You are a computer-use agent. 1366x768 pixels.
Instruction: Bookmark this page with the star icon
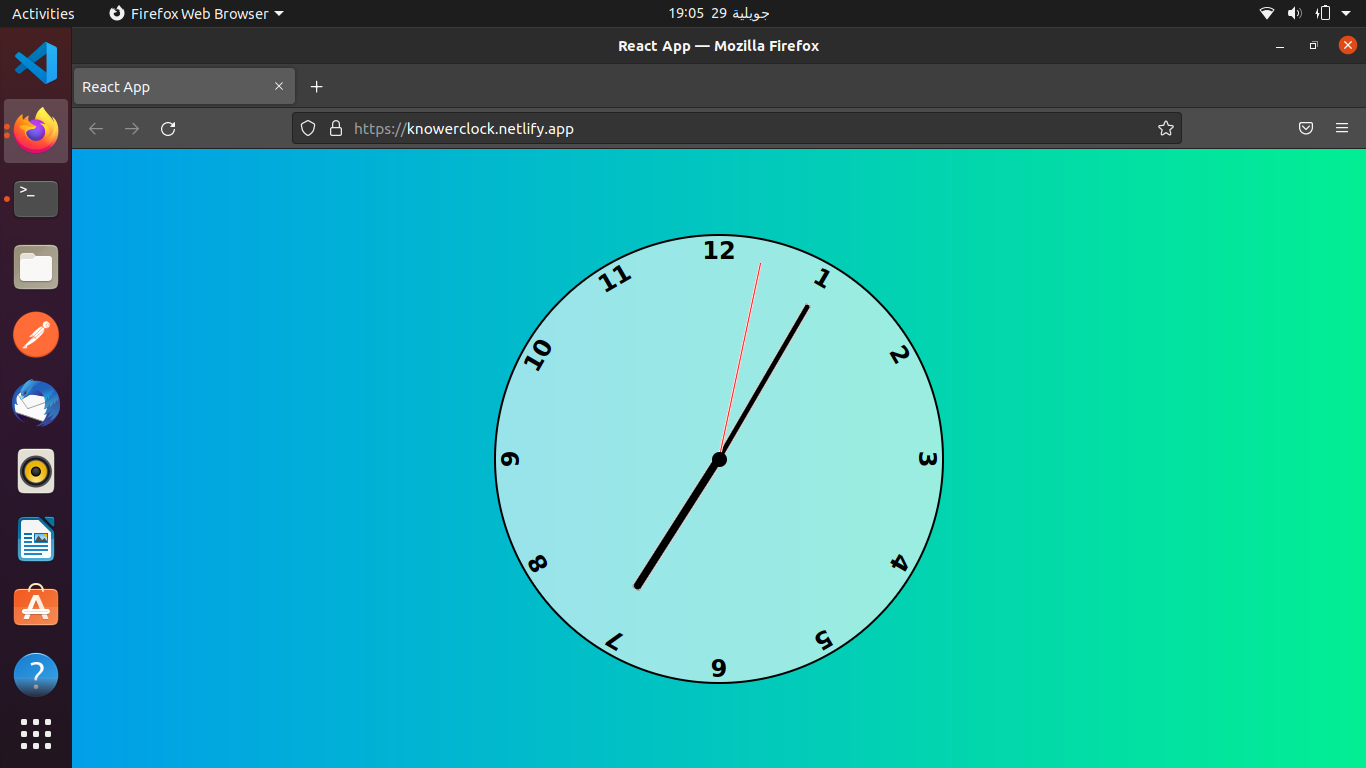tap(1165, 128)
